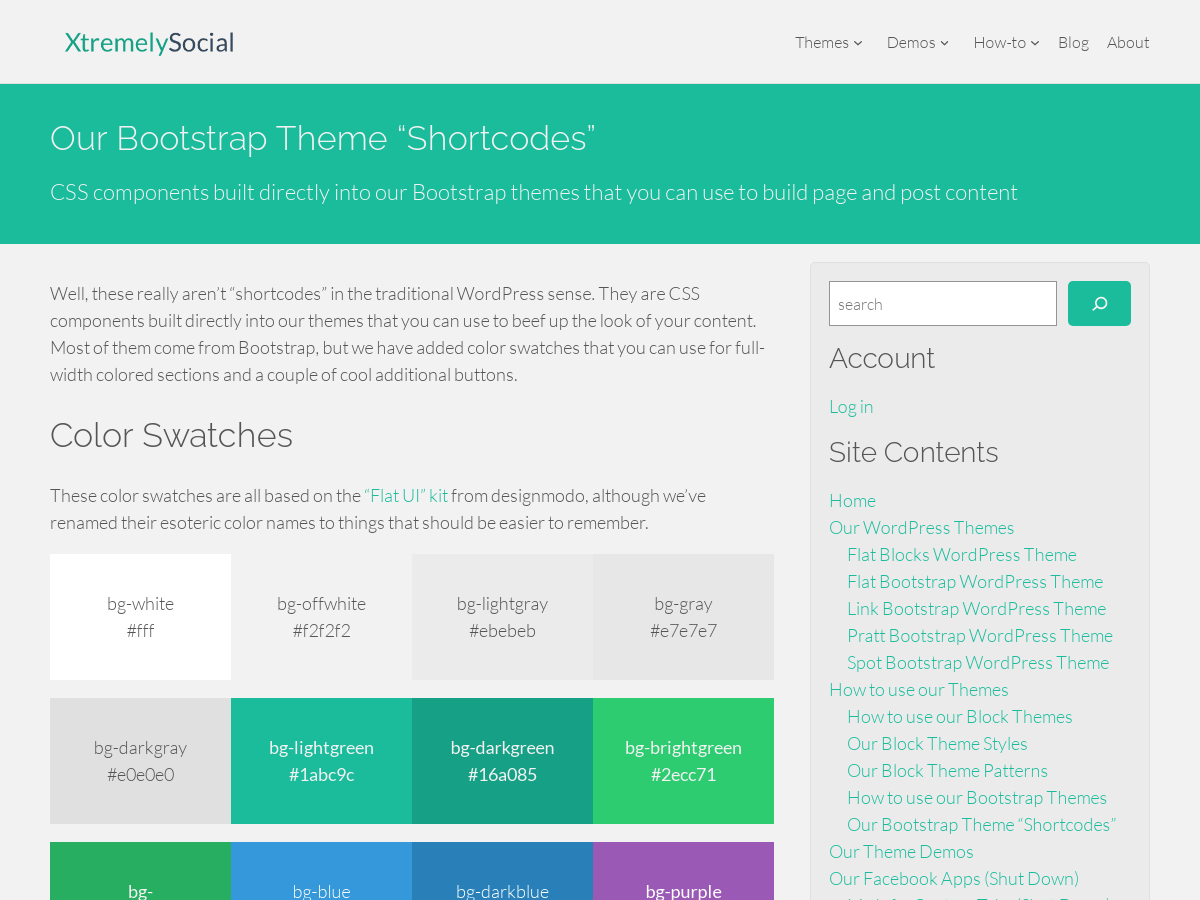The width and height of the screenshot is (1200, 900).
Task: Open Pratt Bootstrap WordPress Theme link
Action: 980,635
